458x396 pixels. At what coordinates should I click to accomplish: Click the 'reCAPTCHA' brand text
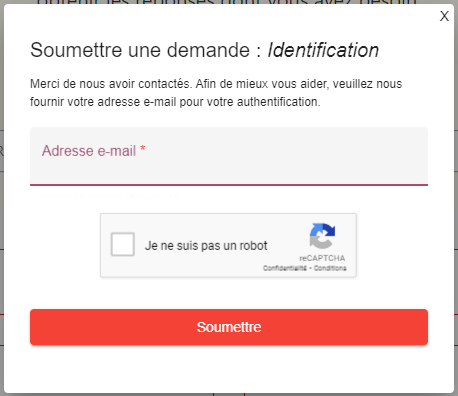point(322,258)
